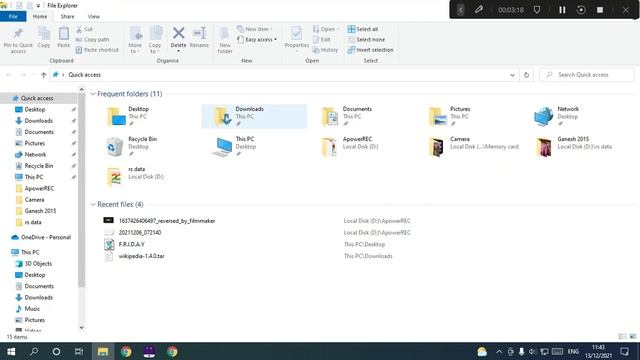Click Cut in the Clipboard group
This screenshot has height=360, width=640.
point(84,29)
